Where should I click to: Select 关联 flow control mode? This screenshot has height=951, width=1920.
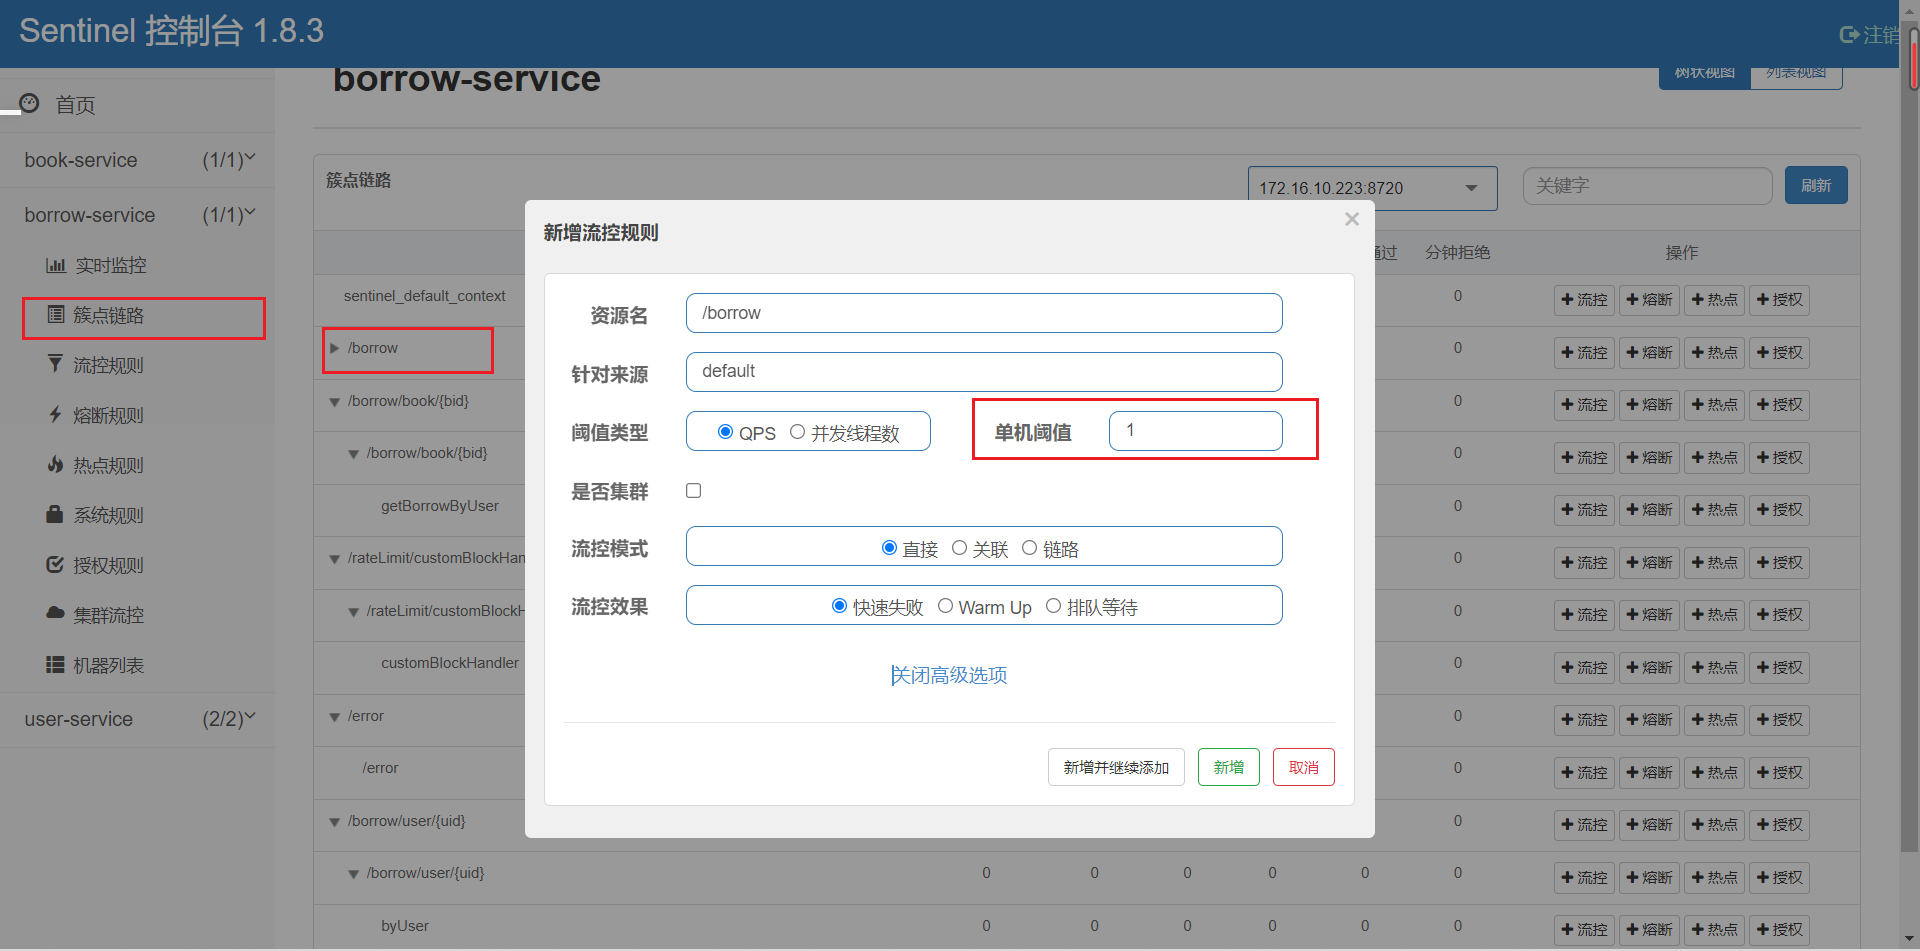pos(959,548)
